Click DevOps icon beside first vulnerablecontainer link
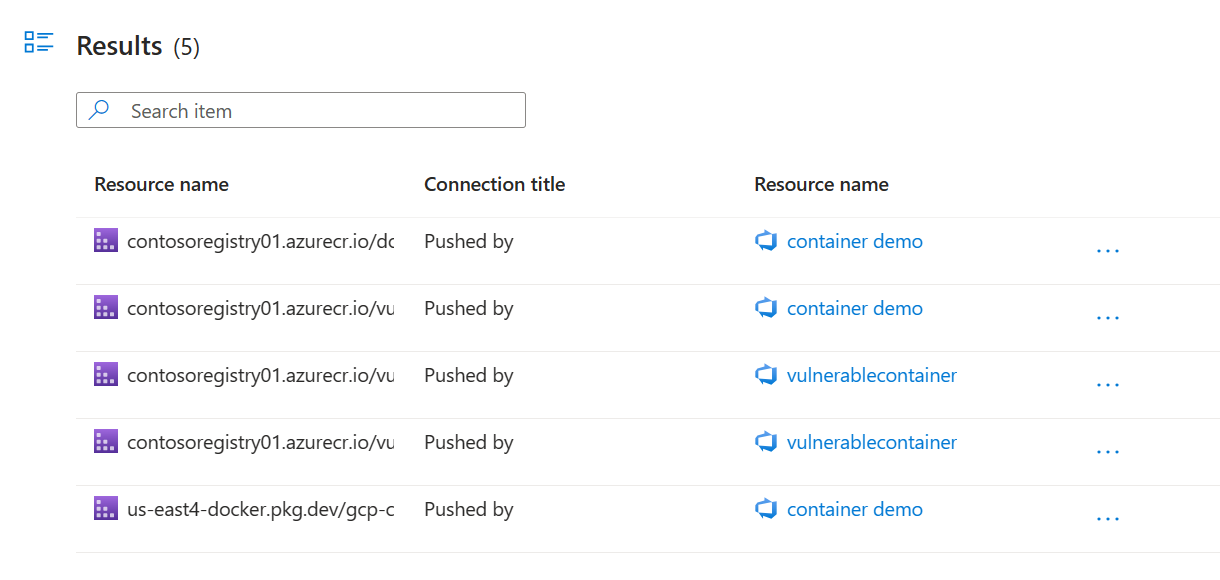Viewport: 1220px width, 580px height. [x=766, y=375]
